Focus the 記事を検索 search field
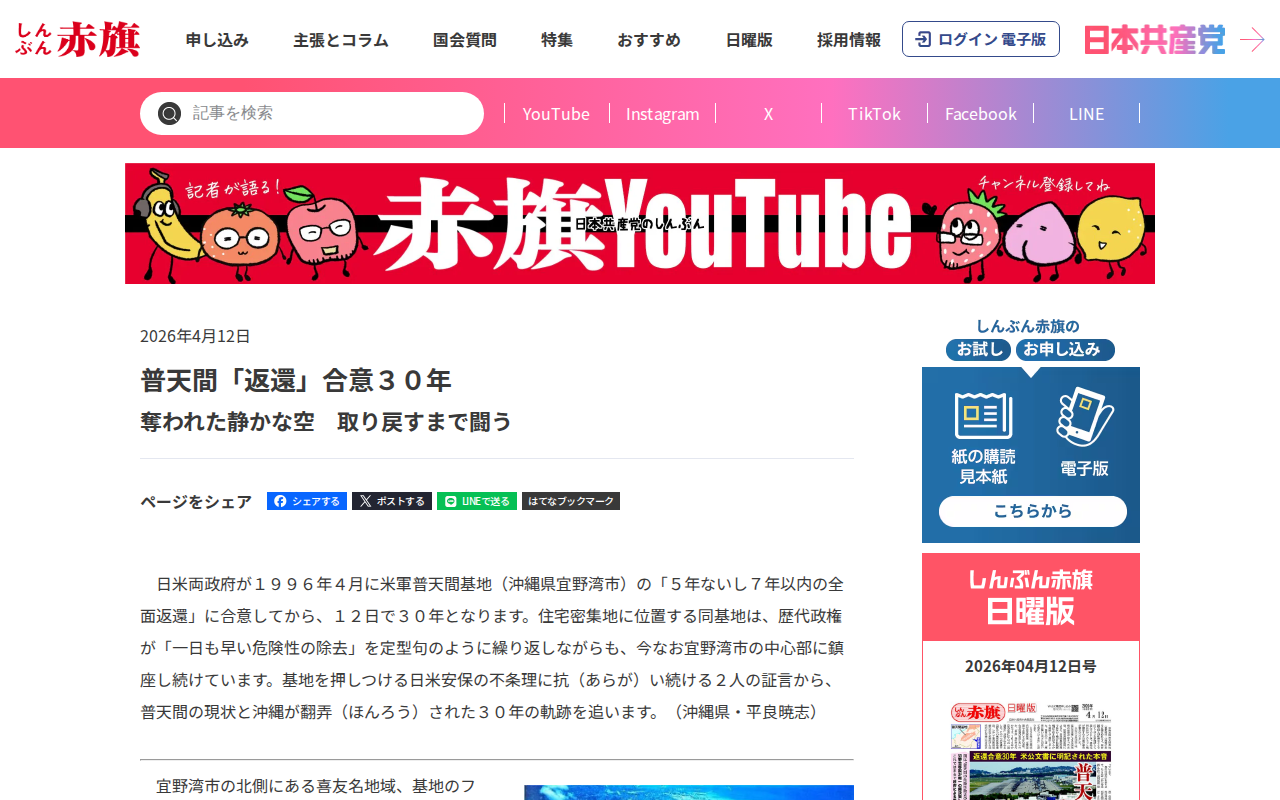 [x=312, y=113]
